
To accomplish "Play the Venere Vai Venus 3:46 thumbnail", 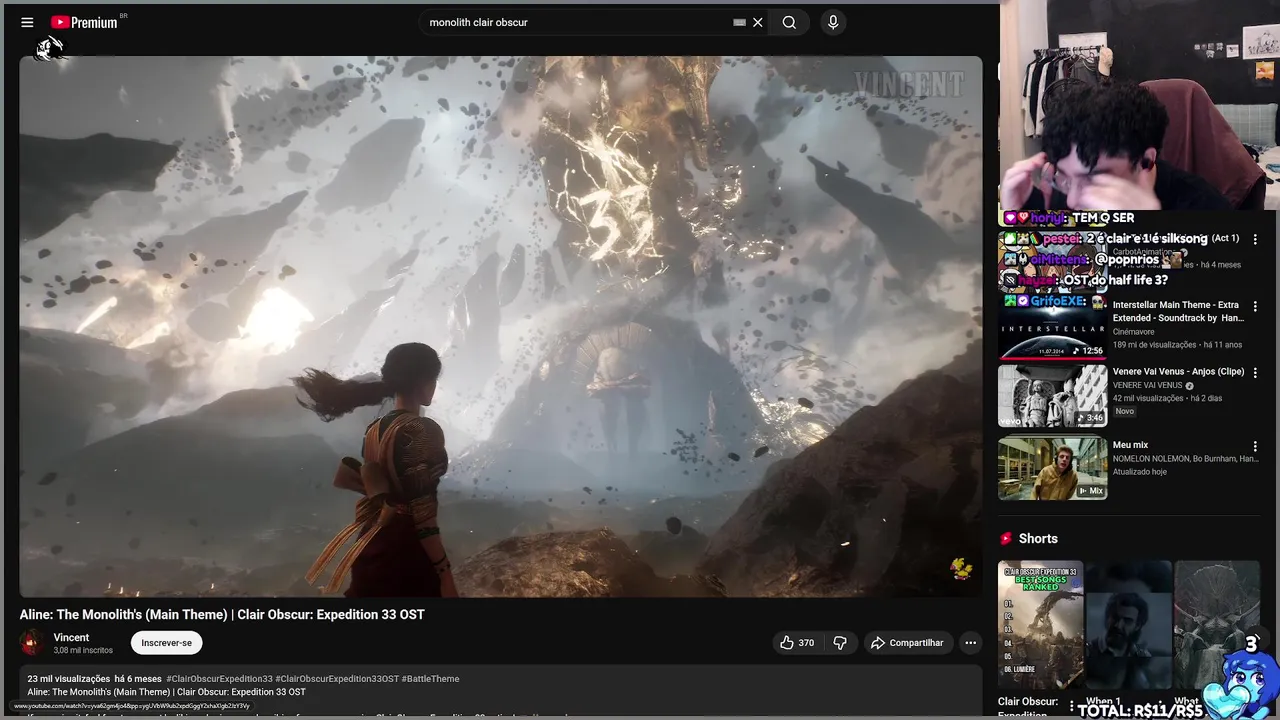I will (x=1052, y=396).
